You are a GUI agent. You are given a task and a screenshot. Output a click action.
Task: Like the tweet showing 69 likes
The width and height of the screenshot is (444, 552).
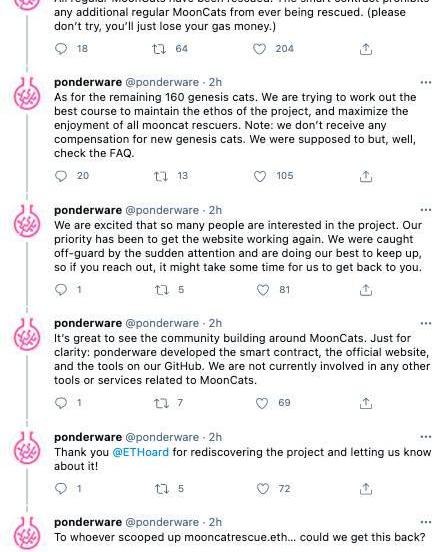262,403
